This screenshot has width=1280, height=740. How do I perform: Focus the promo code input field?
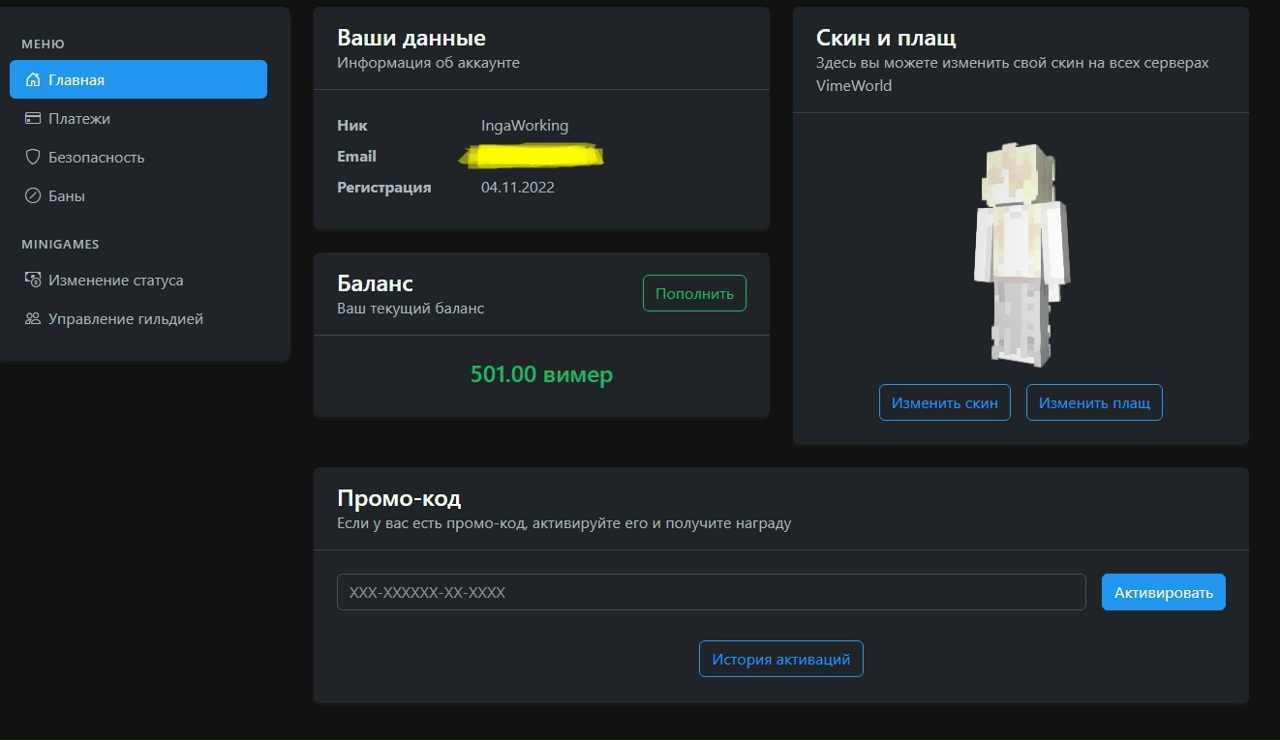point(710,592)
